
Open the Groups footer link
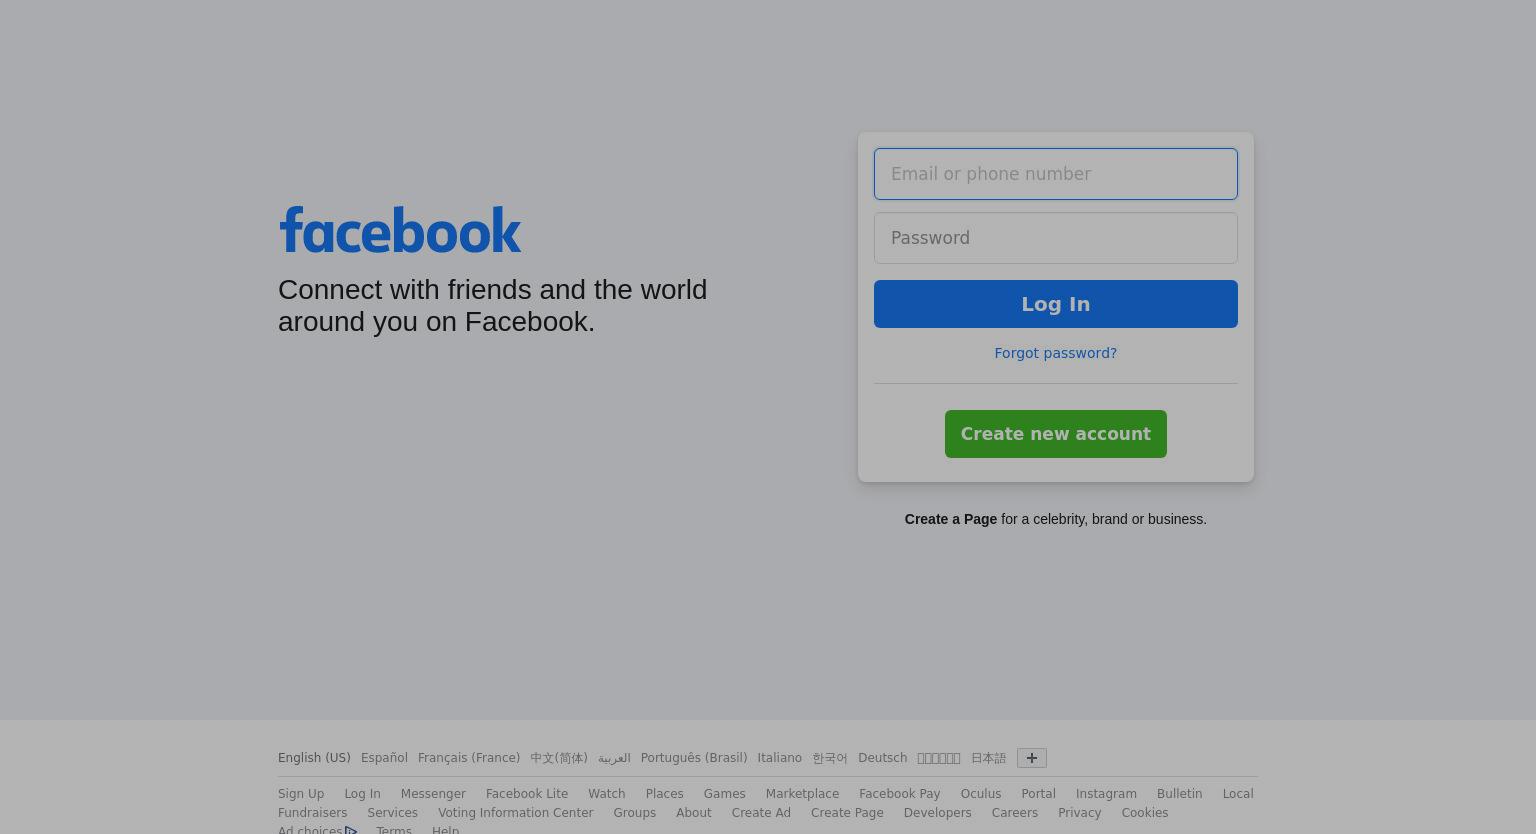pos(635,813)
